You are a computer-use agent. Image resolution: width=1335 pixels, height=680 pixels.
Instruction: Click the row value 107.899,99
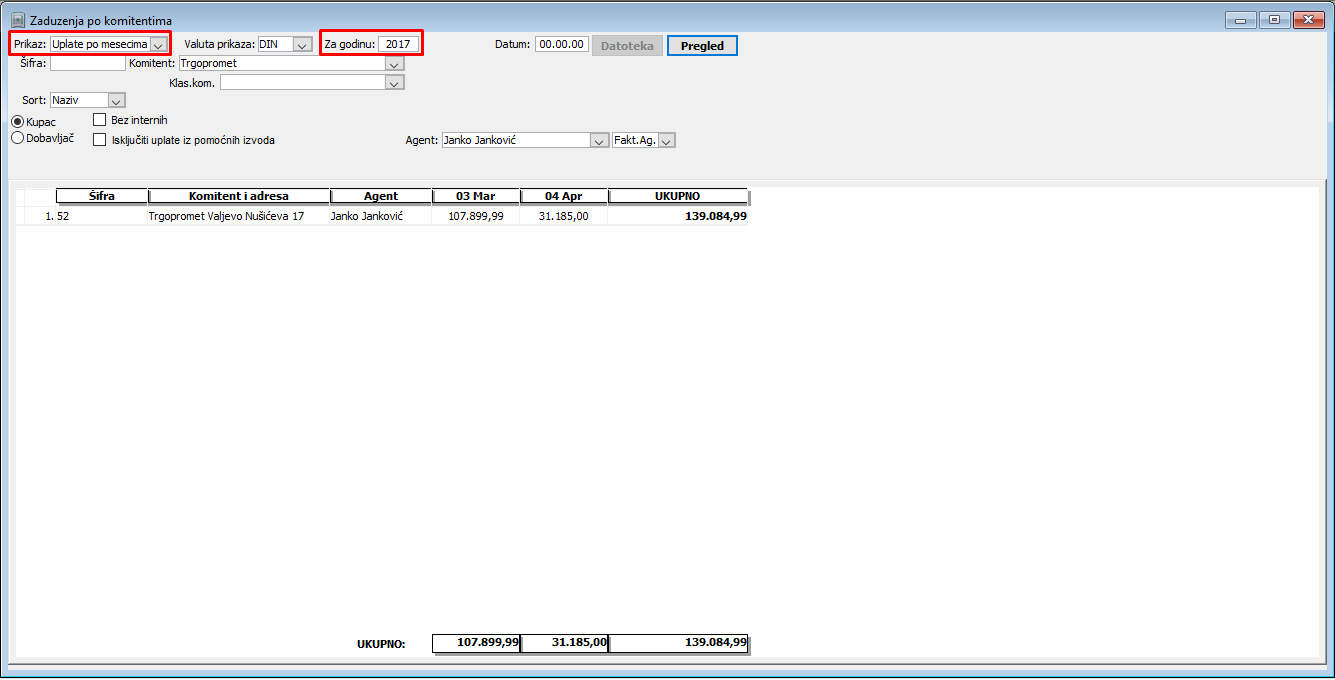coord(476,216)
